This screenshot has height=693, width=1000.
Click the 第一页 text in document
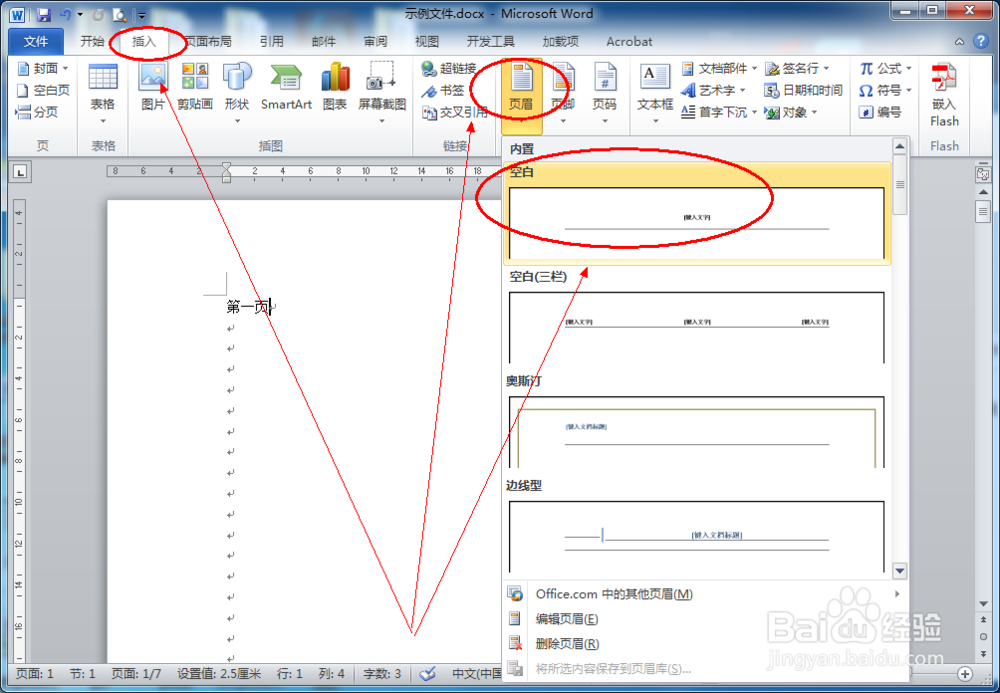click(247, 307)
